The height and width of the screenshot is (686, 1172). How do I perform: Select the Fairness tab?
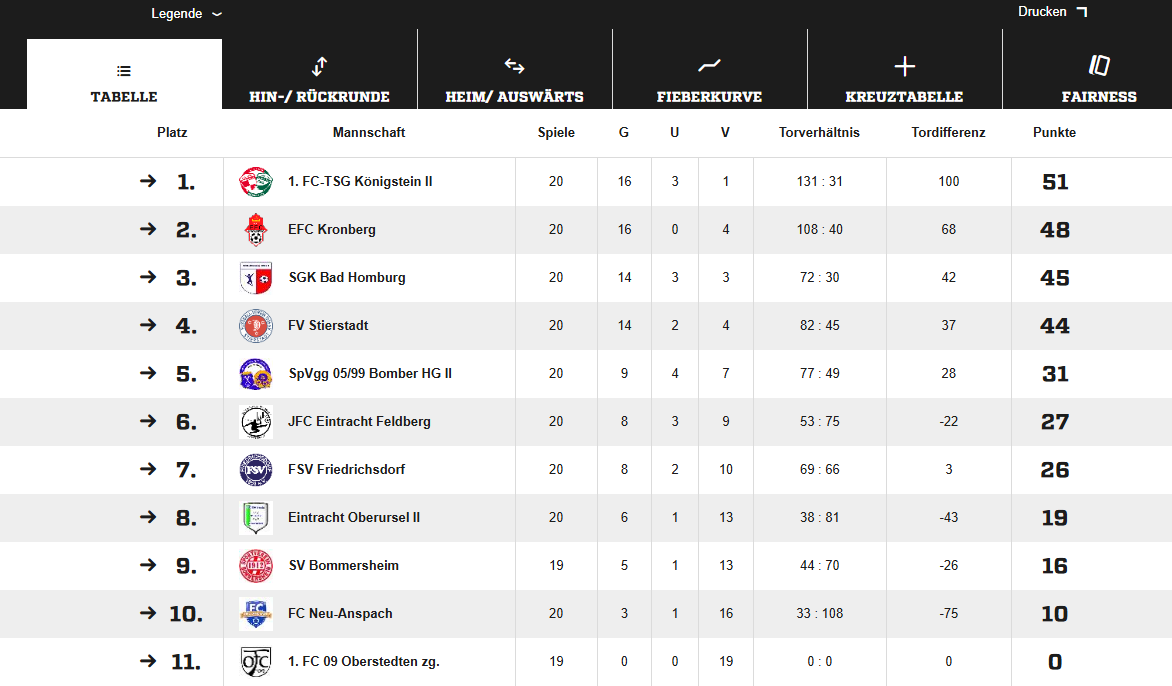pos(1099,79)
